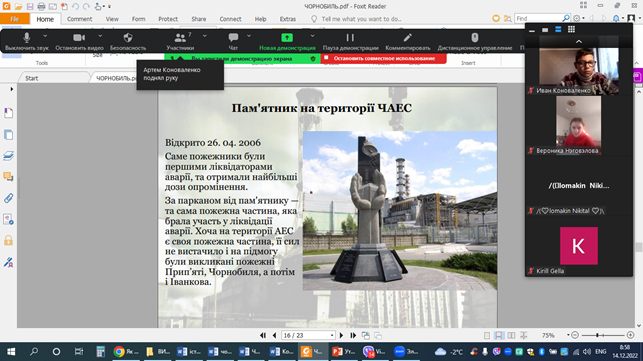Viewport: 643px width, 361px height.
Task: Select Kirill Gella participant tile
Action: click(x=579, y=246)
